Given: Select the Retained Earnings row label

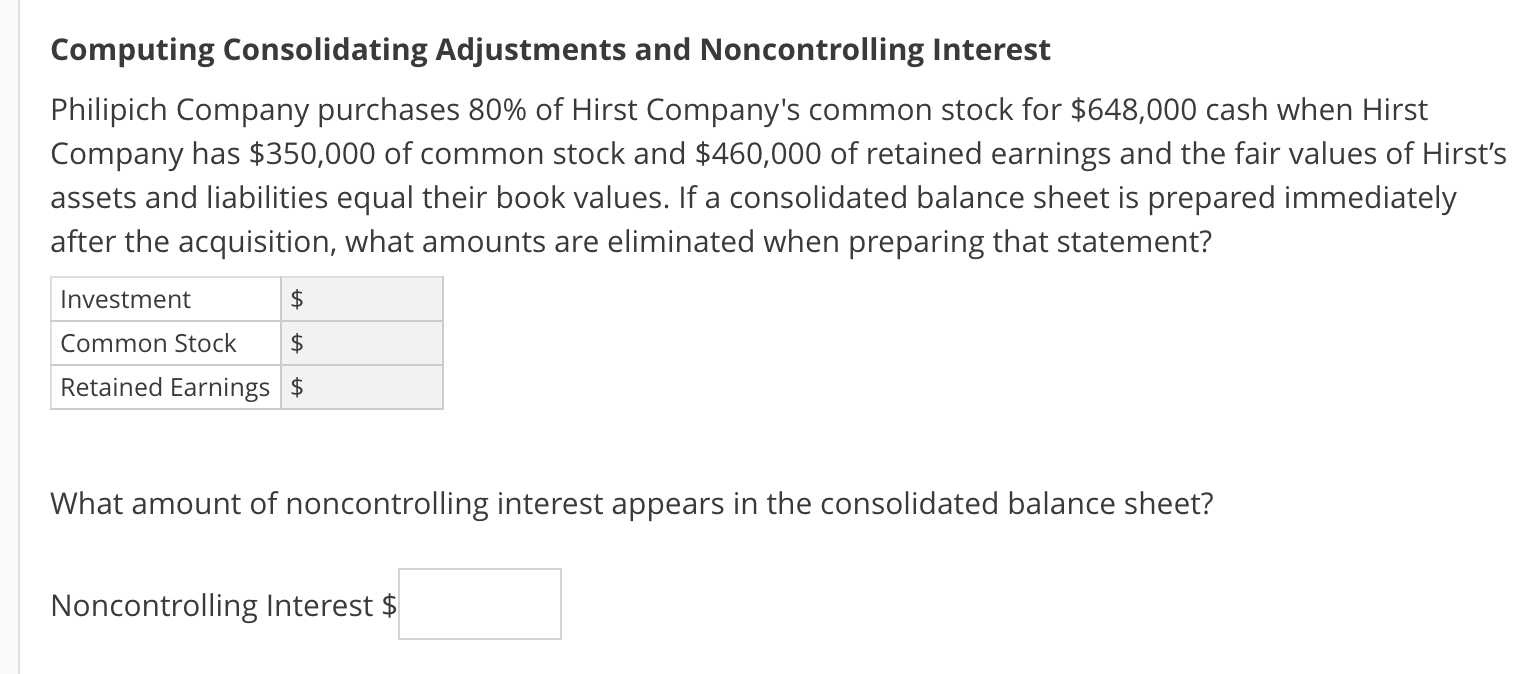Looking at the screenshot, I should pos(165,387).
